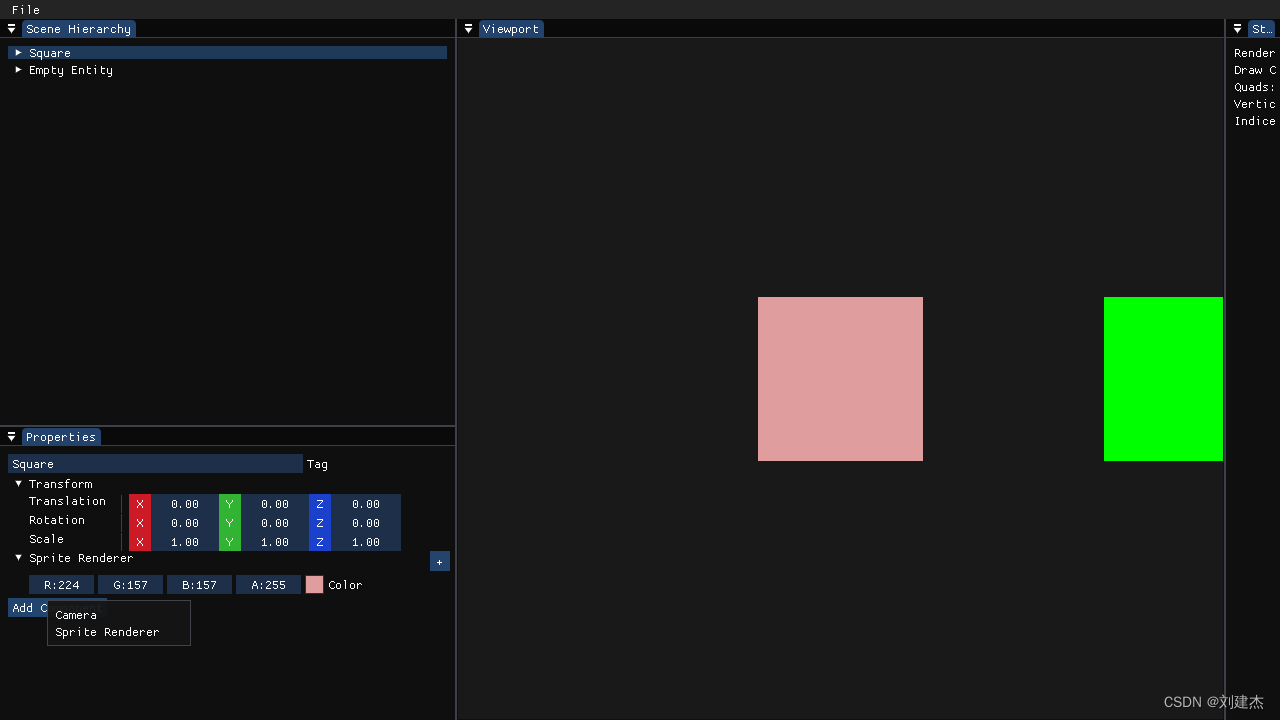The height and width of the screenshot is (720, 1280).
Task: Reset Rotation Z with blue button
Action: pyautogui.click(x=320, y=523)
